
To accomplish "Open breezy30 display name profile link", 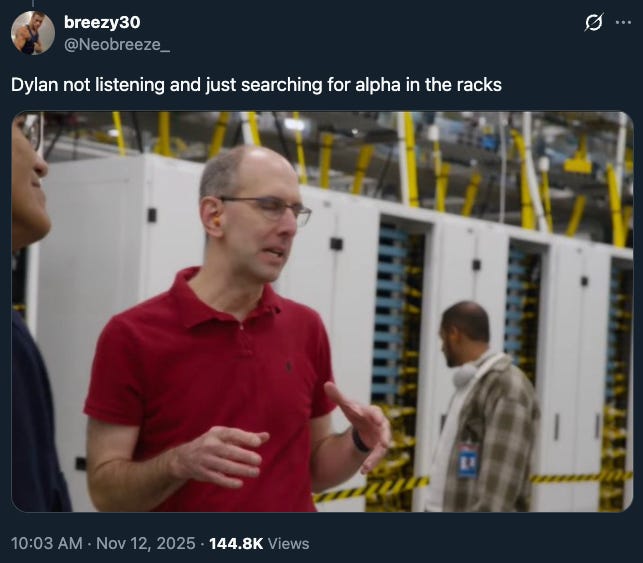I will coord(102,22).
